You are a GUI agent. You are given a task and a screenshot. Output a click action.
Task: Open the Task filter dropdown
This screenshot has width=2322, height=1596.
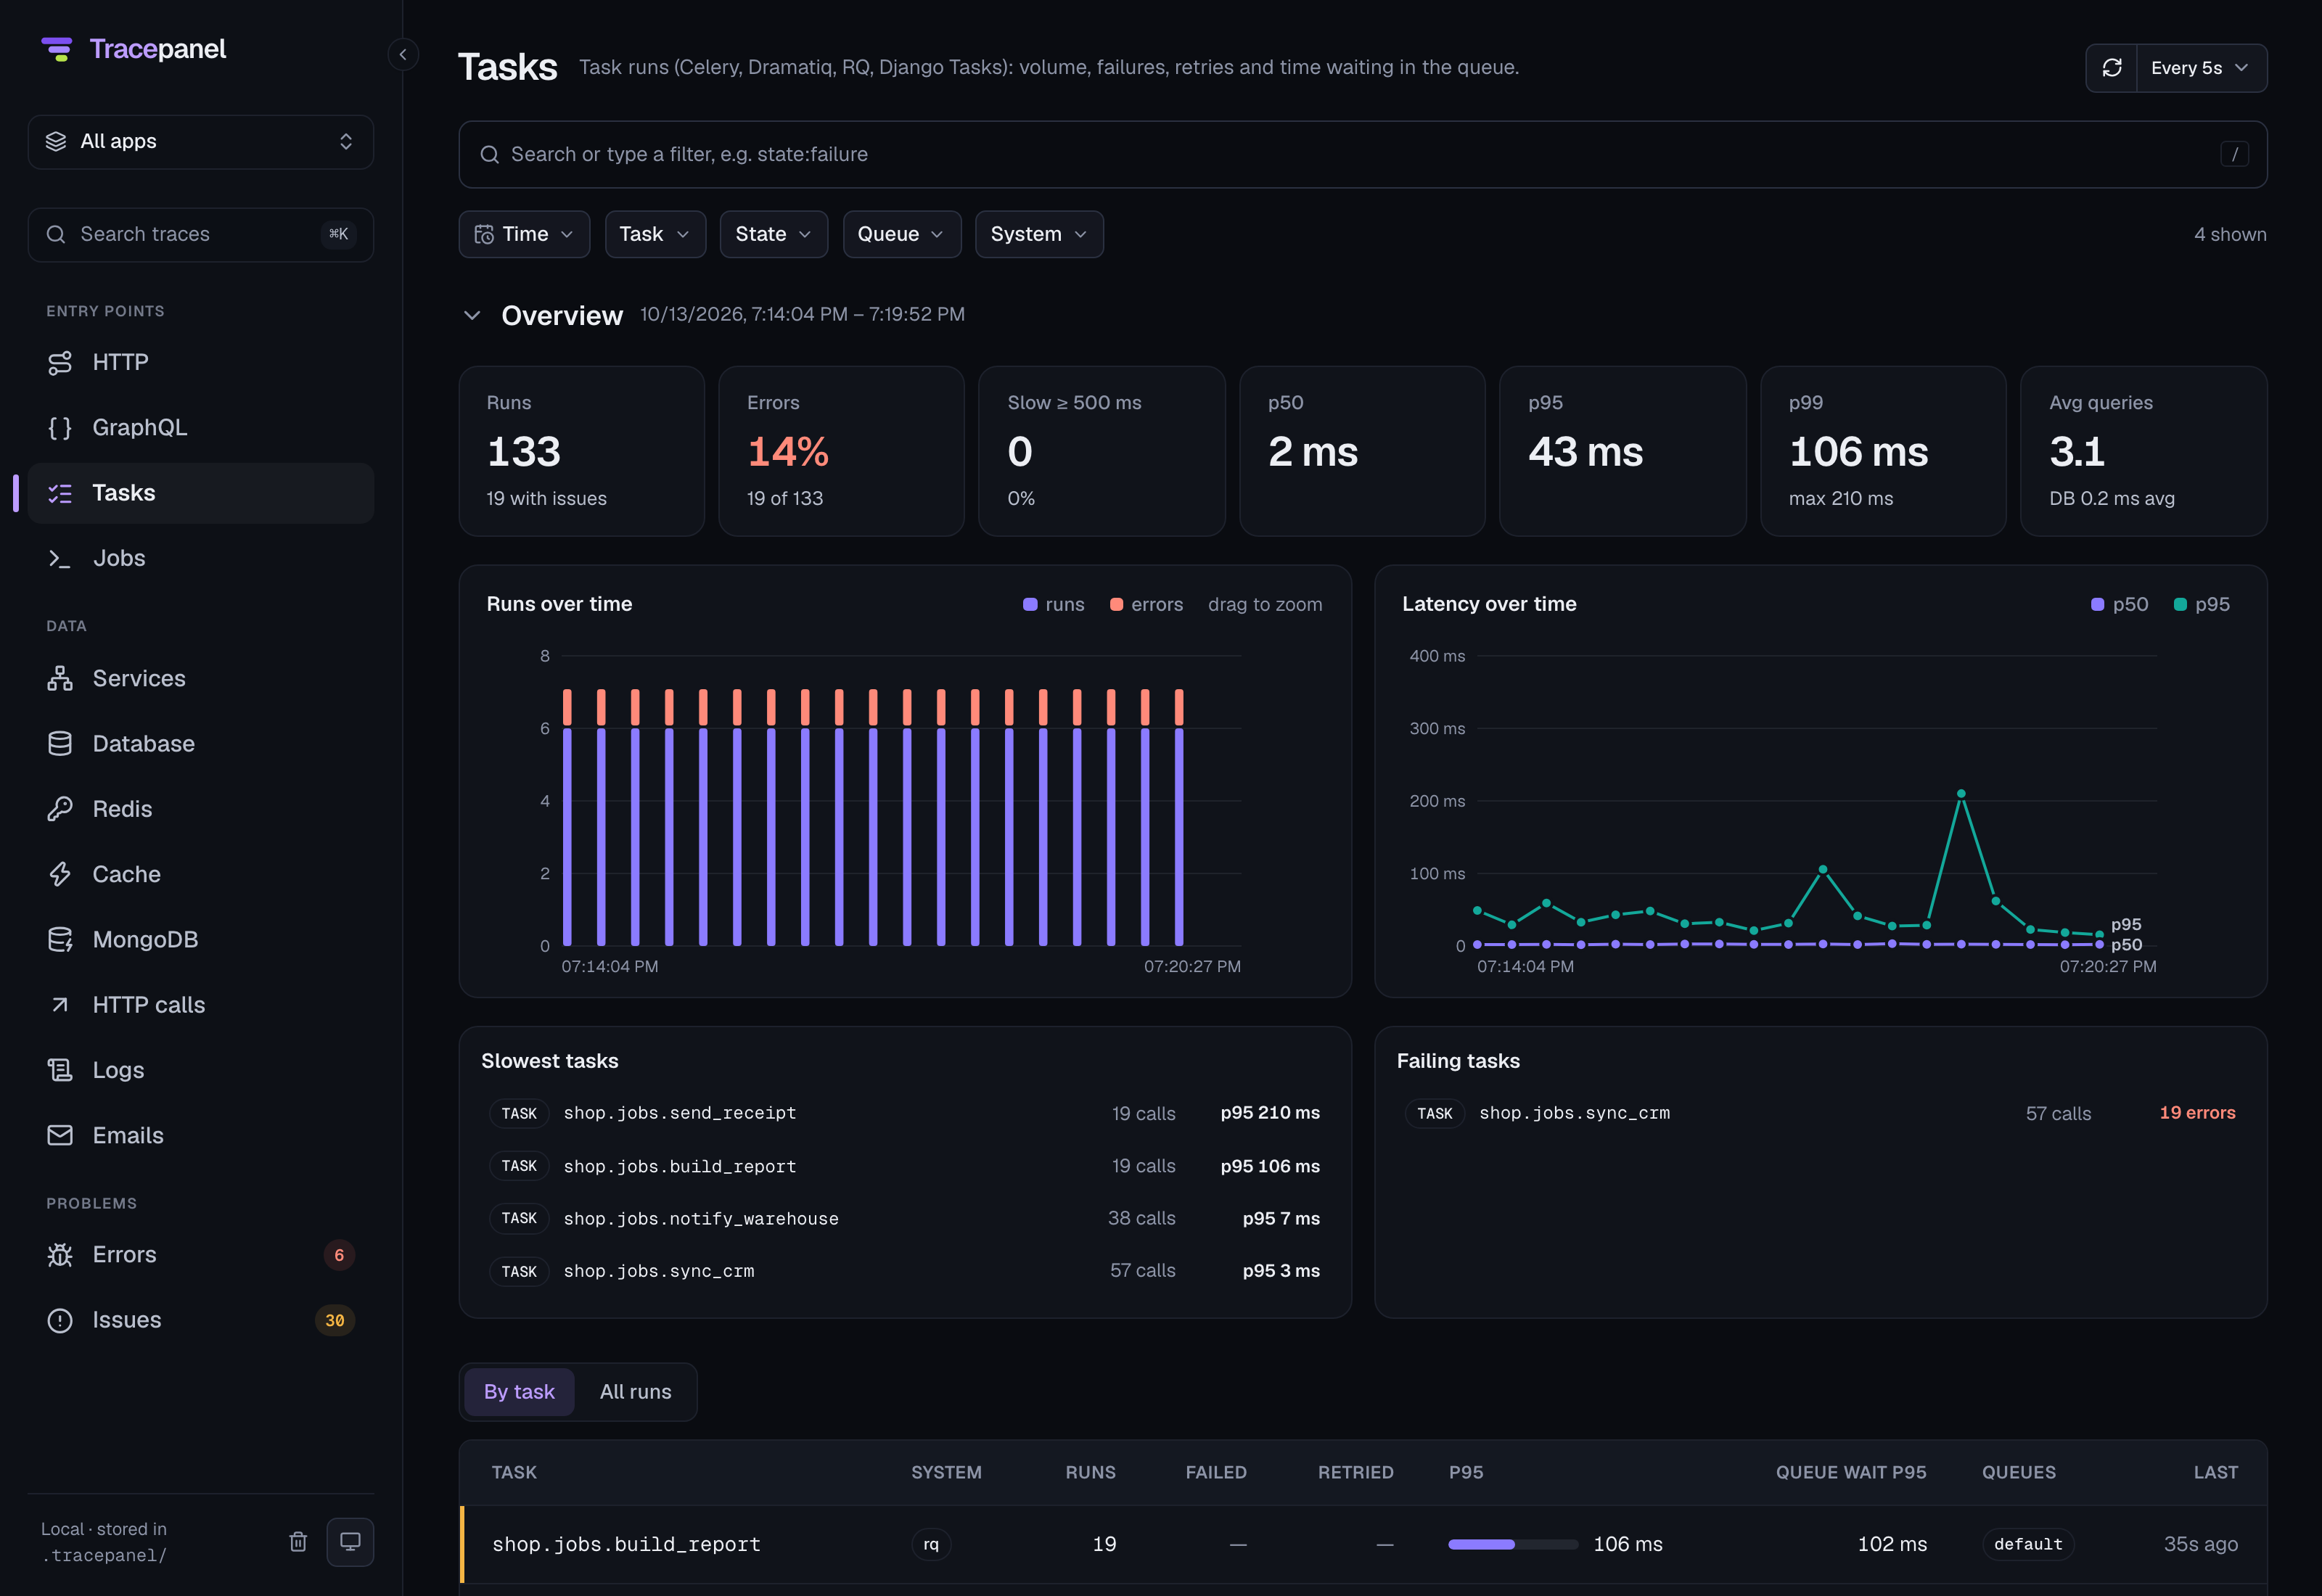click(x=655, y=234)
